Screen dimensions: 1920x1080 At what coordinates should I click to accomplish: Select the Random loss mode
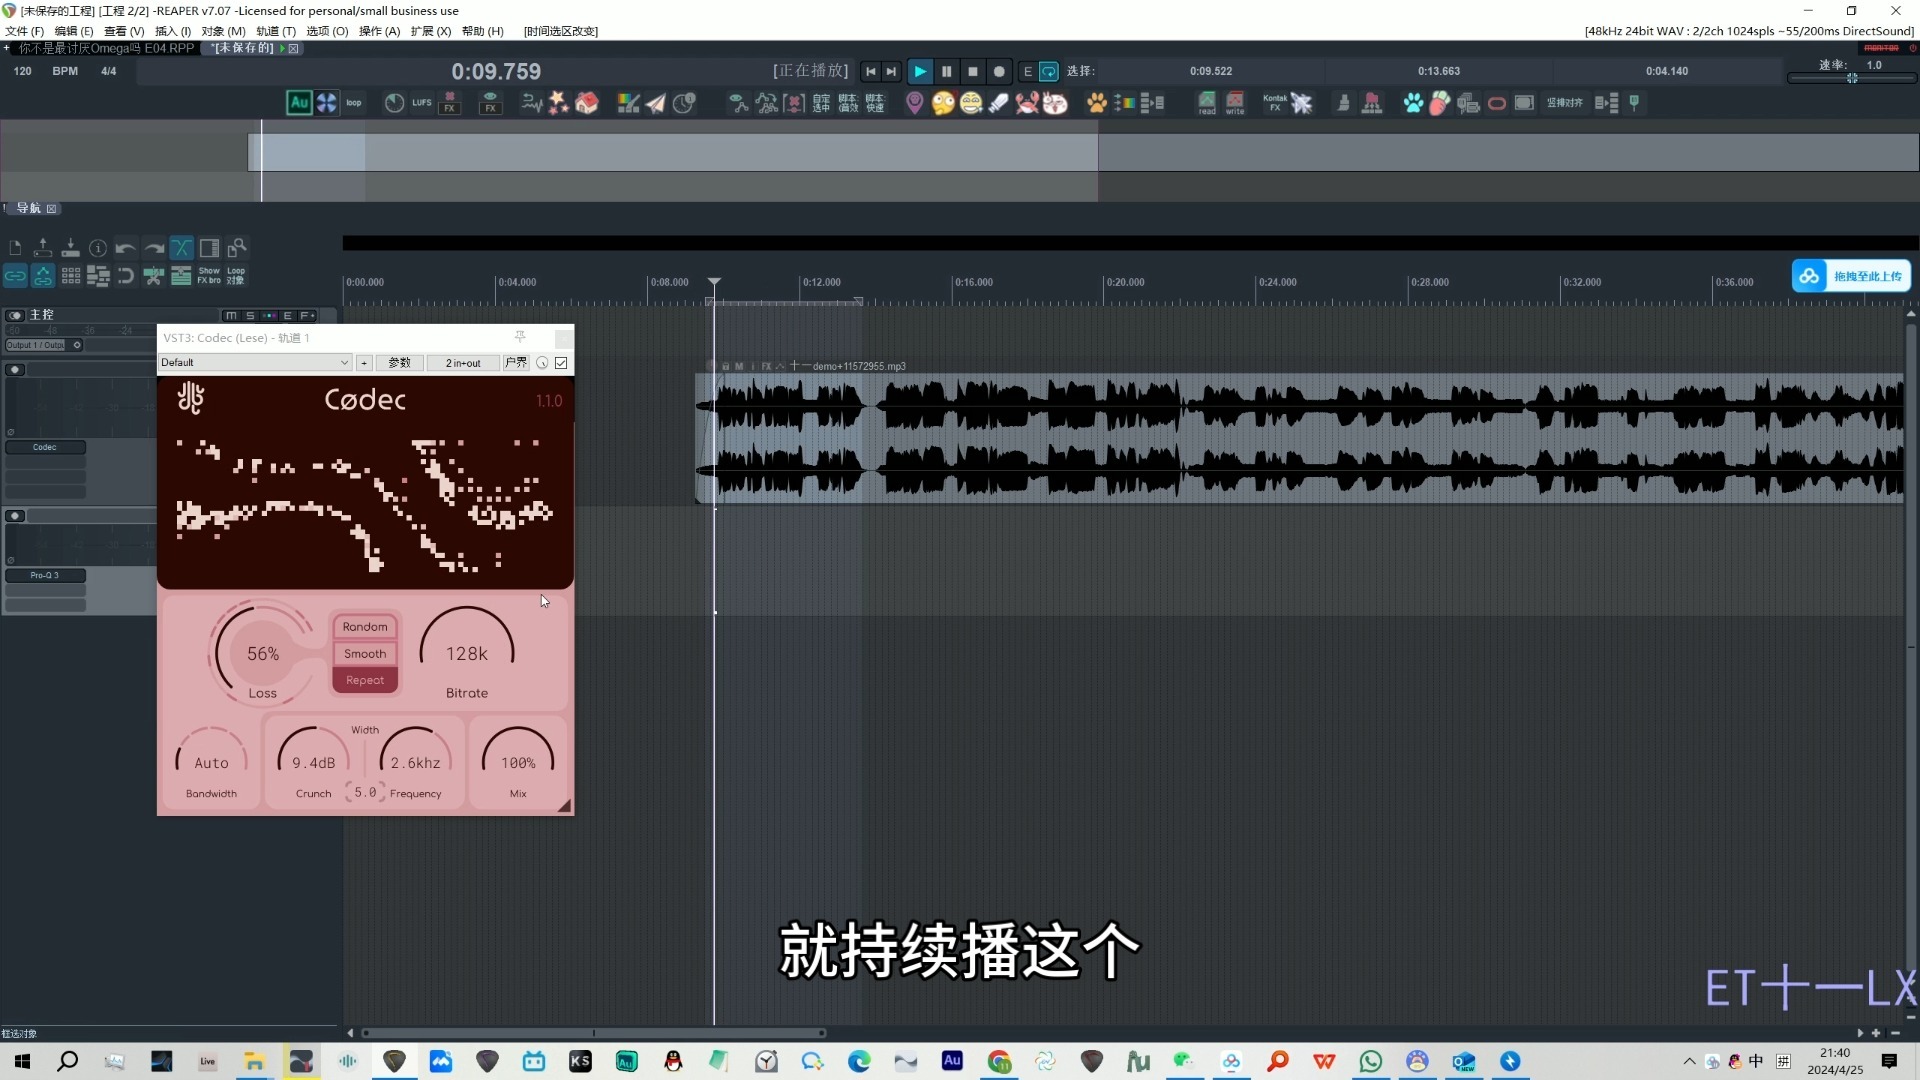365,627
